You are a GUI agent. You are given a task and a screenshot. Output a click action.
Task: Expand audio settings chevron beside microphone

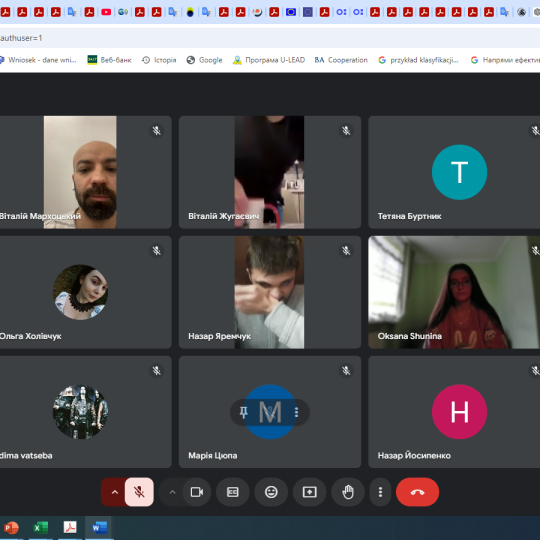click(x=115, y=492)
